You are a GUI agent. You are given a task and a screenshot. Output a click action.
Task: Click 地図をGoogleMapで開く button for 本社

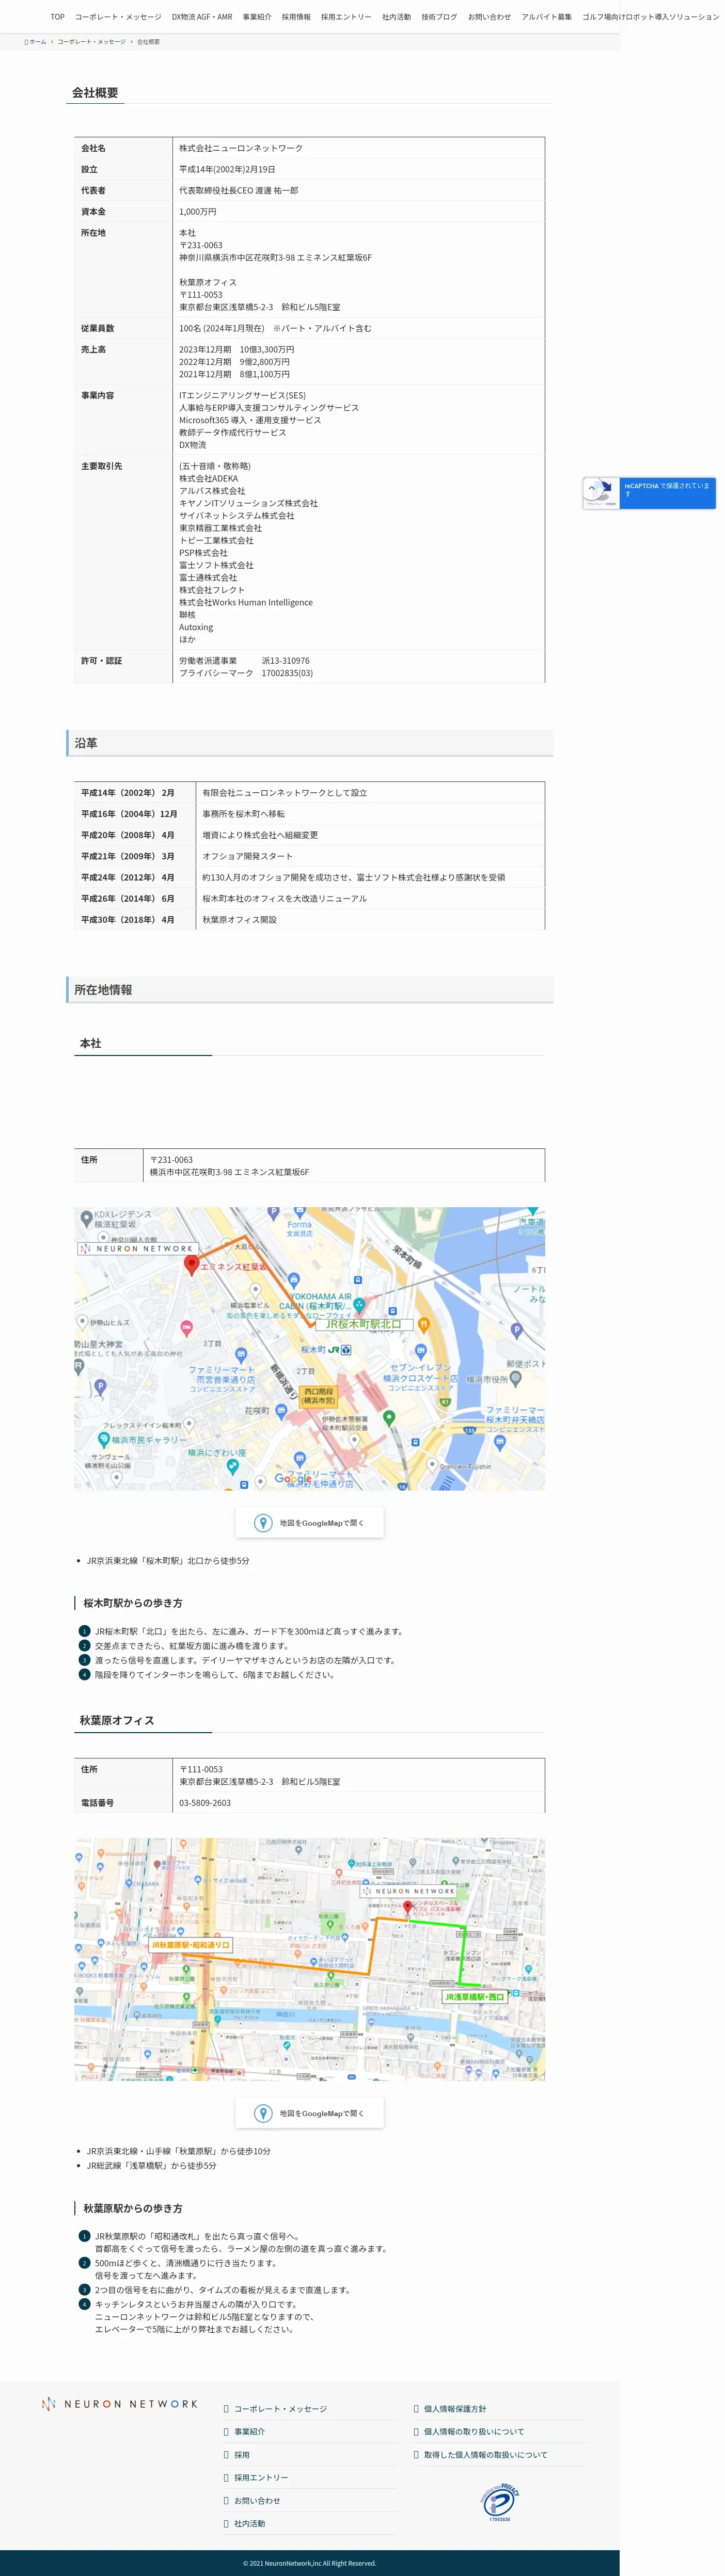pos(309,1523)
